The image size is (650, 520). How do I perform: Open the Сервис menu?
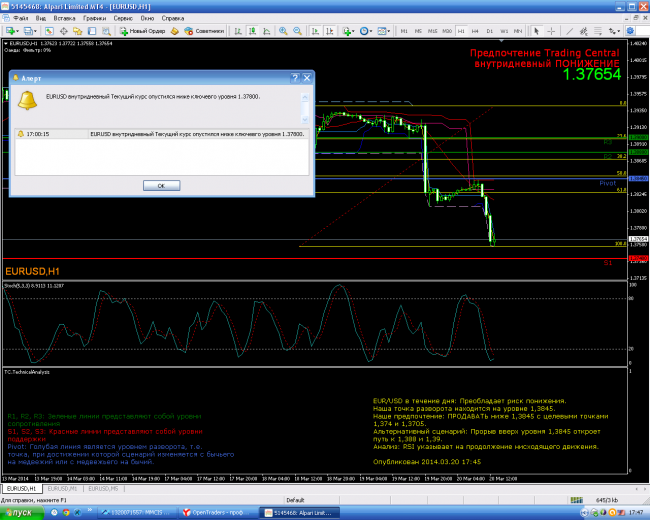pos(126,19)
